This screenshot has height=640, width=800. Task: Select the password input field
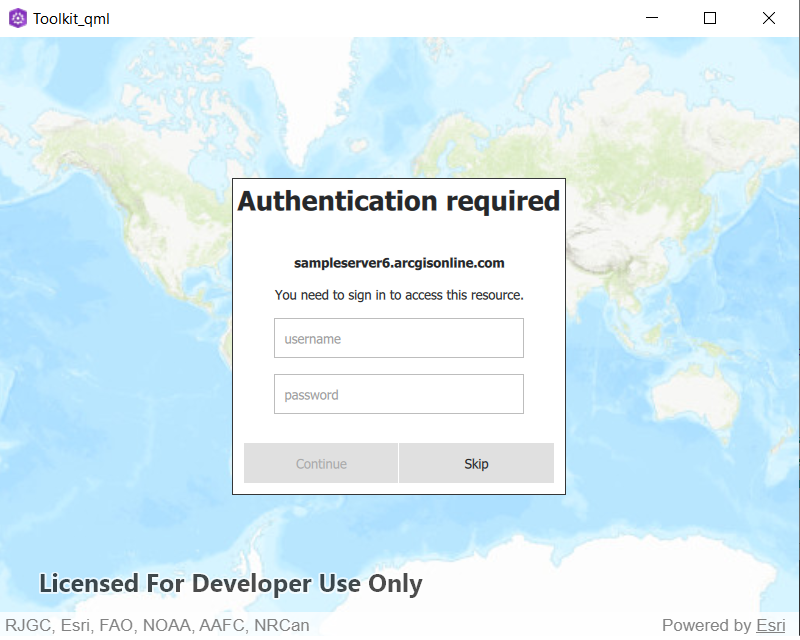tap(398, 394)
